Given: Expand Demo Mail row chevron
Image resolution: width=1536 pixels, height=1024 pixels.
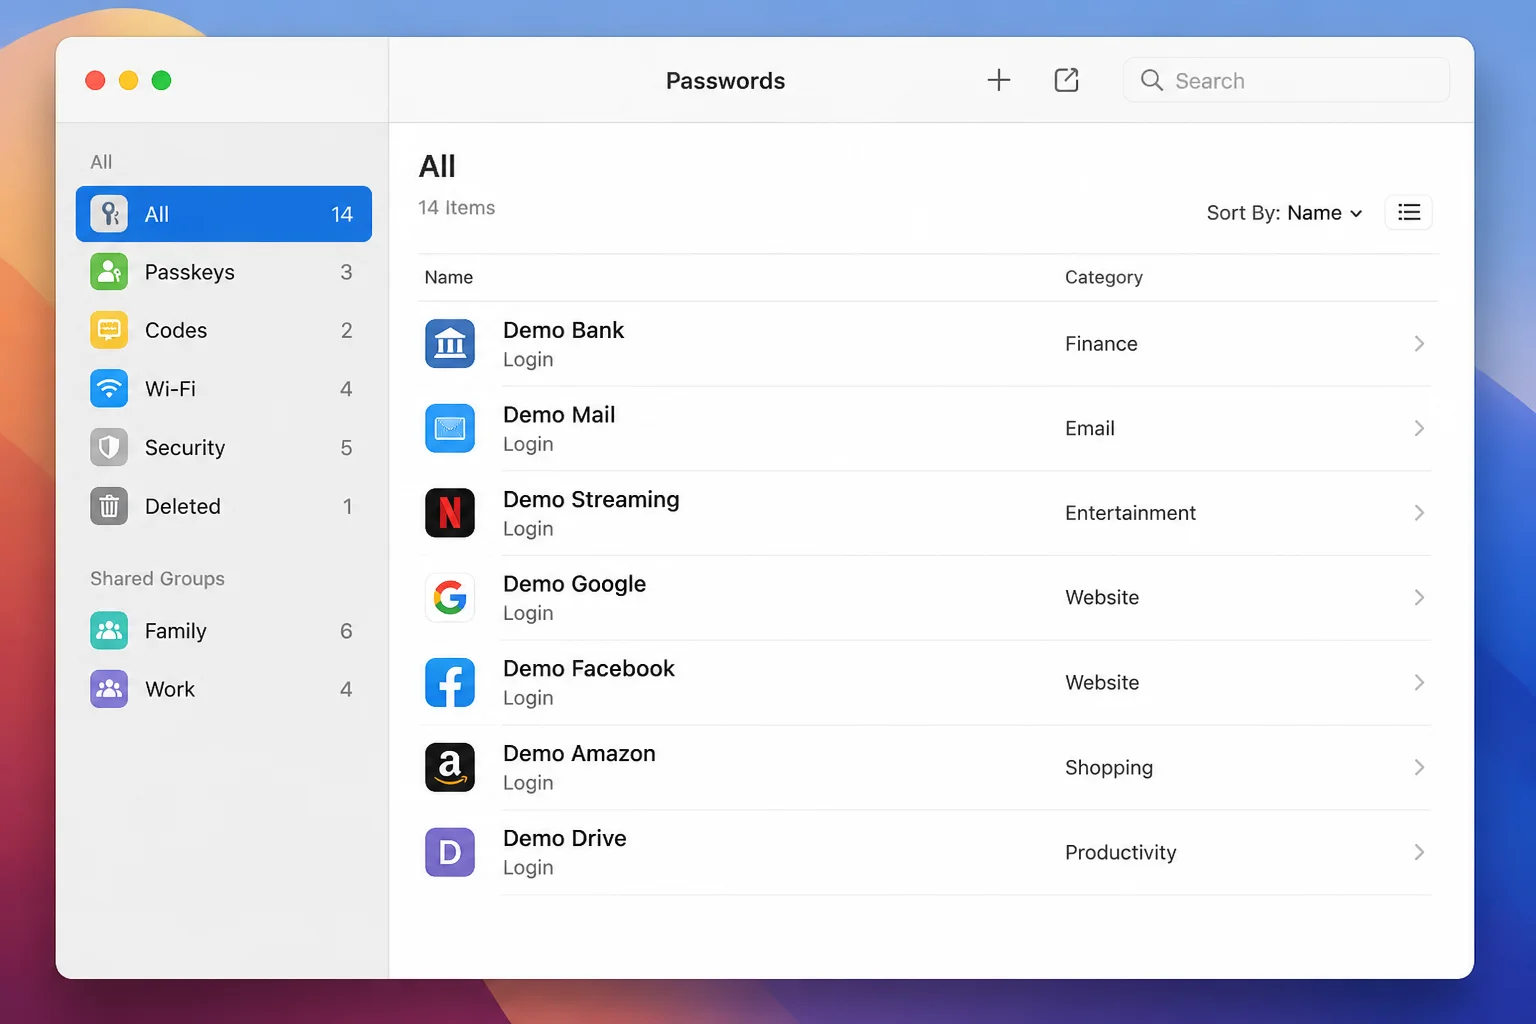Looking at the screenshot, I should 1419,428.
